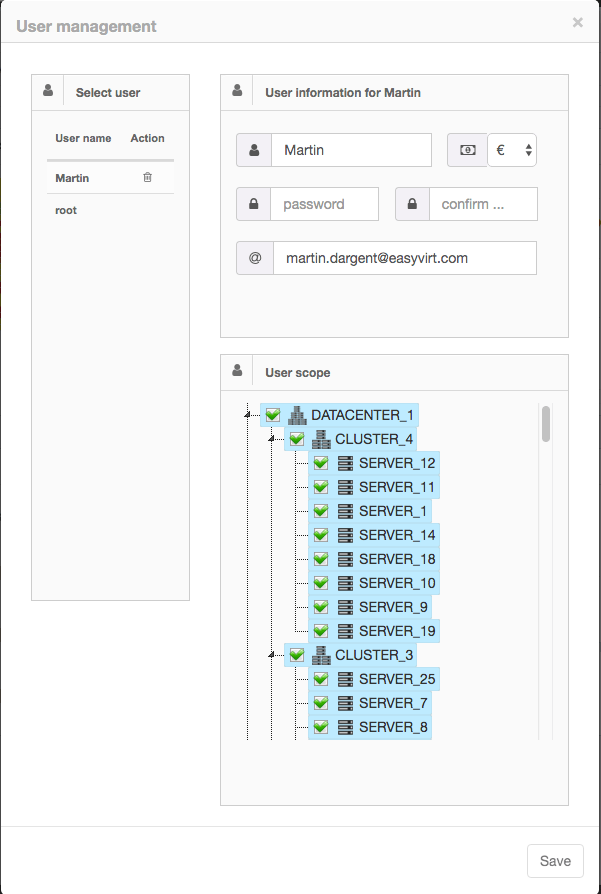
Task: Click the User name column header
Action: click(83, 138)
